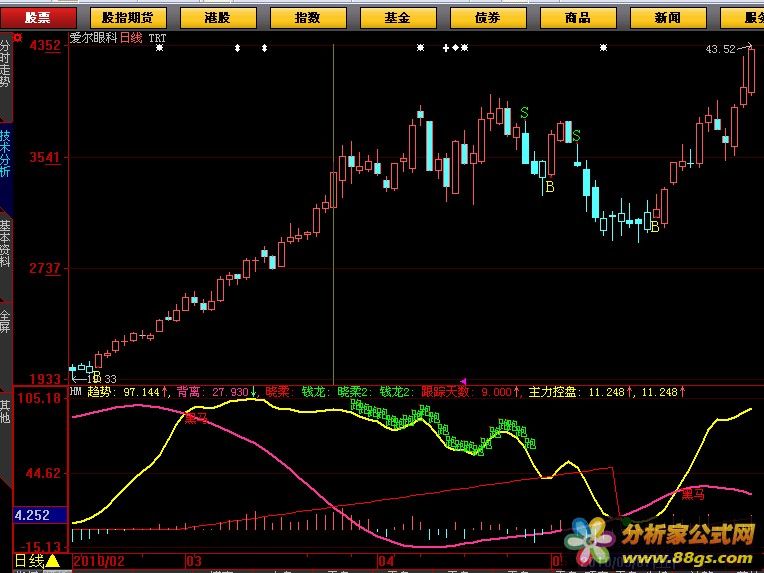The width and height of the screenshot is (764, 573).
Task: Switch to the 股指期货 tab
Action: [128, 17]
